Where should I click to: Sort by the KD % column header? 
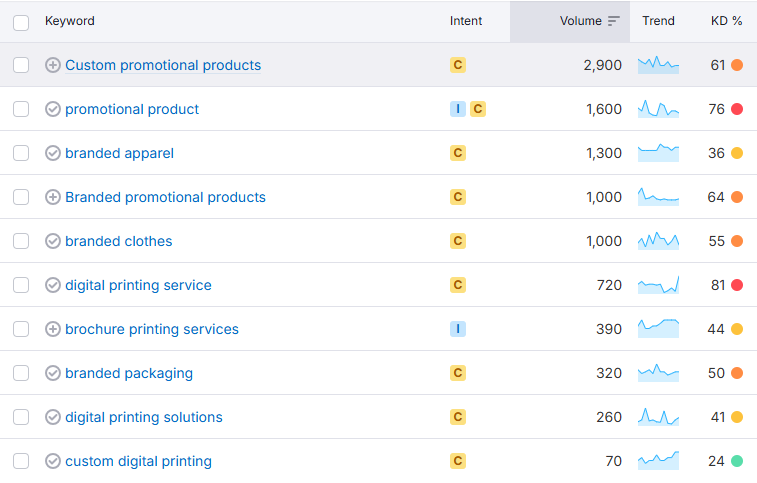726,21
